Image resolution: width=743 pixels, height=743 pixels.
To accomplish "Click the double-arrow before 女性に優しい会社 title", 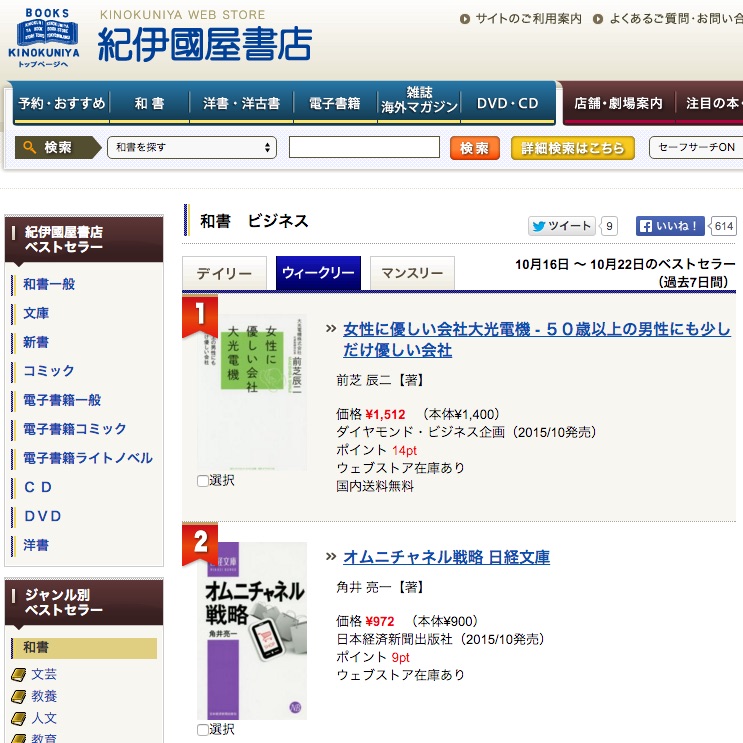I will (331, 328).
